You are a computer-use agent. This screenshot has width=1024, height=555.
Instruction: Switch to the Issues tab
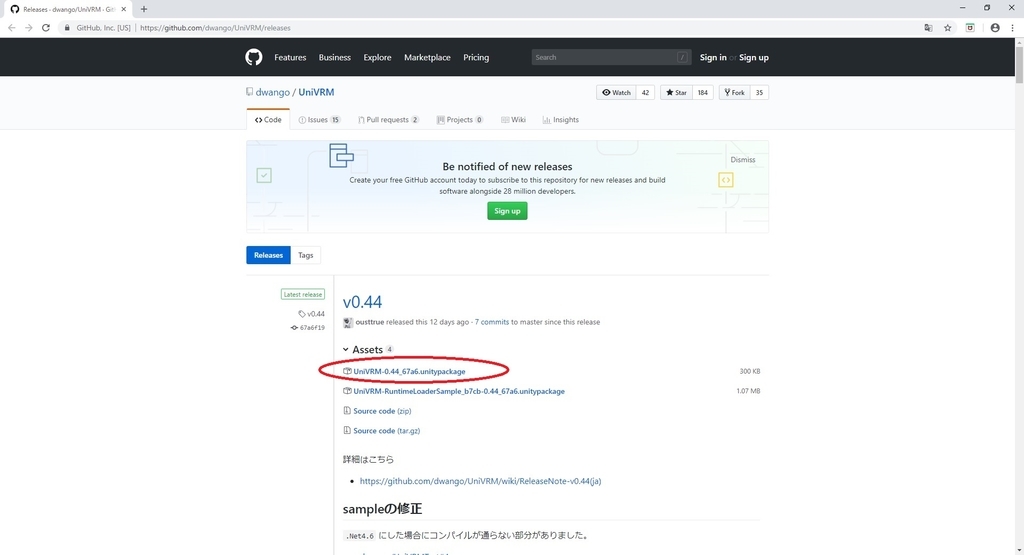pos(319,119)
